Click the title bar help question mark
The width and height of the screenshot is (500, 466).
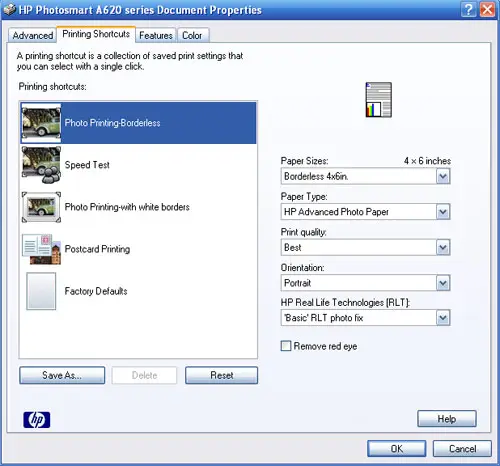[x=469, y=9]
